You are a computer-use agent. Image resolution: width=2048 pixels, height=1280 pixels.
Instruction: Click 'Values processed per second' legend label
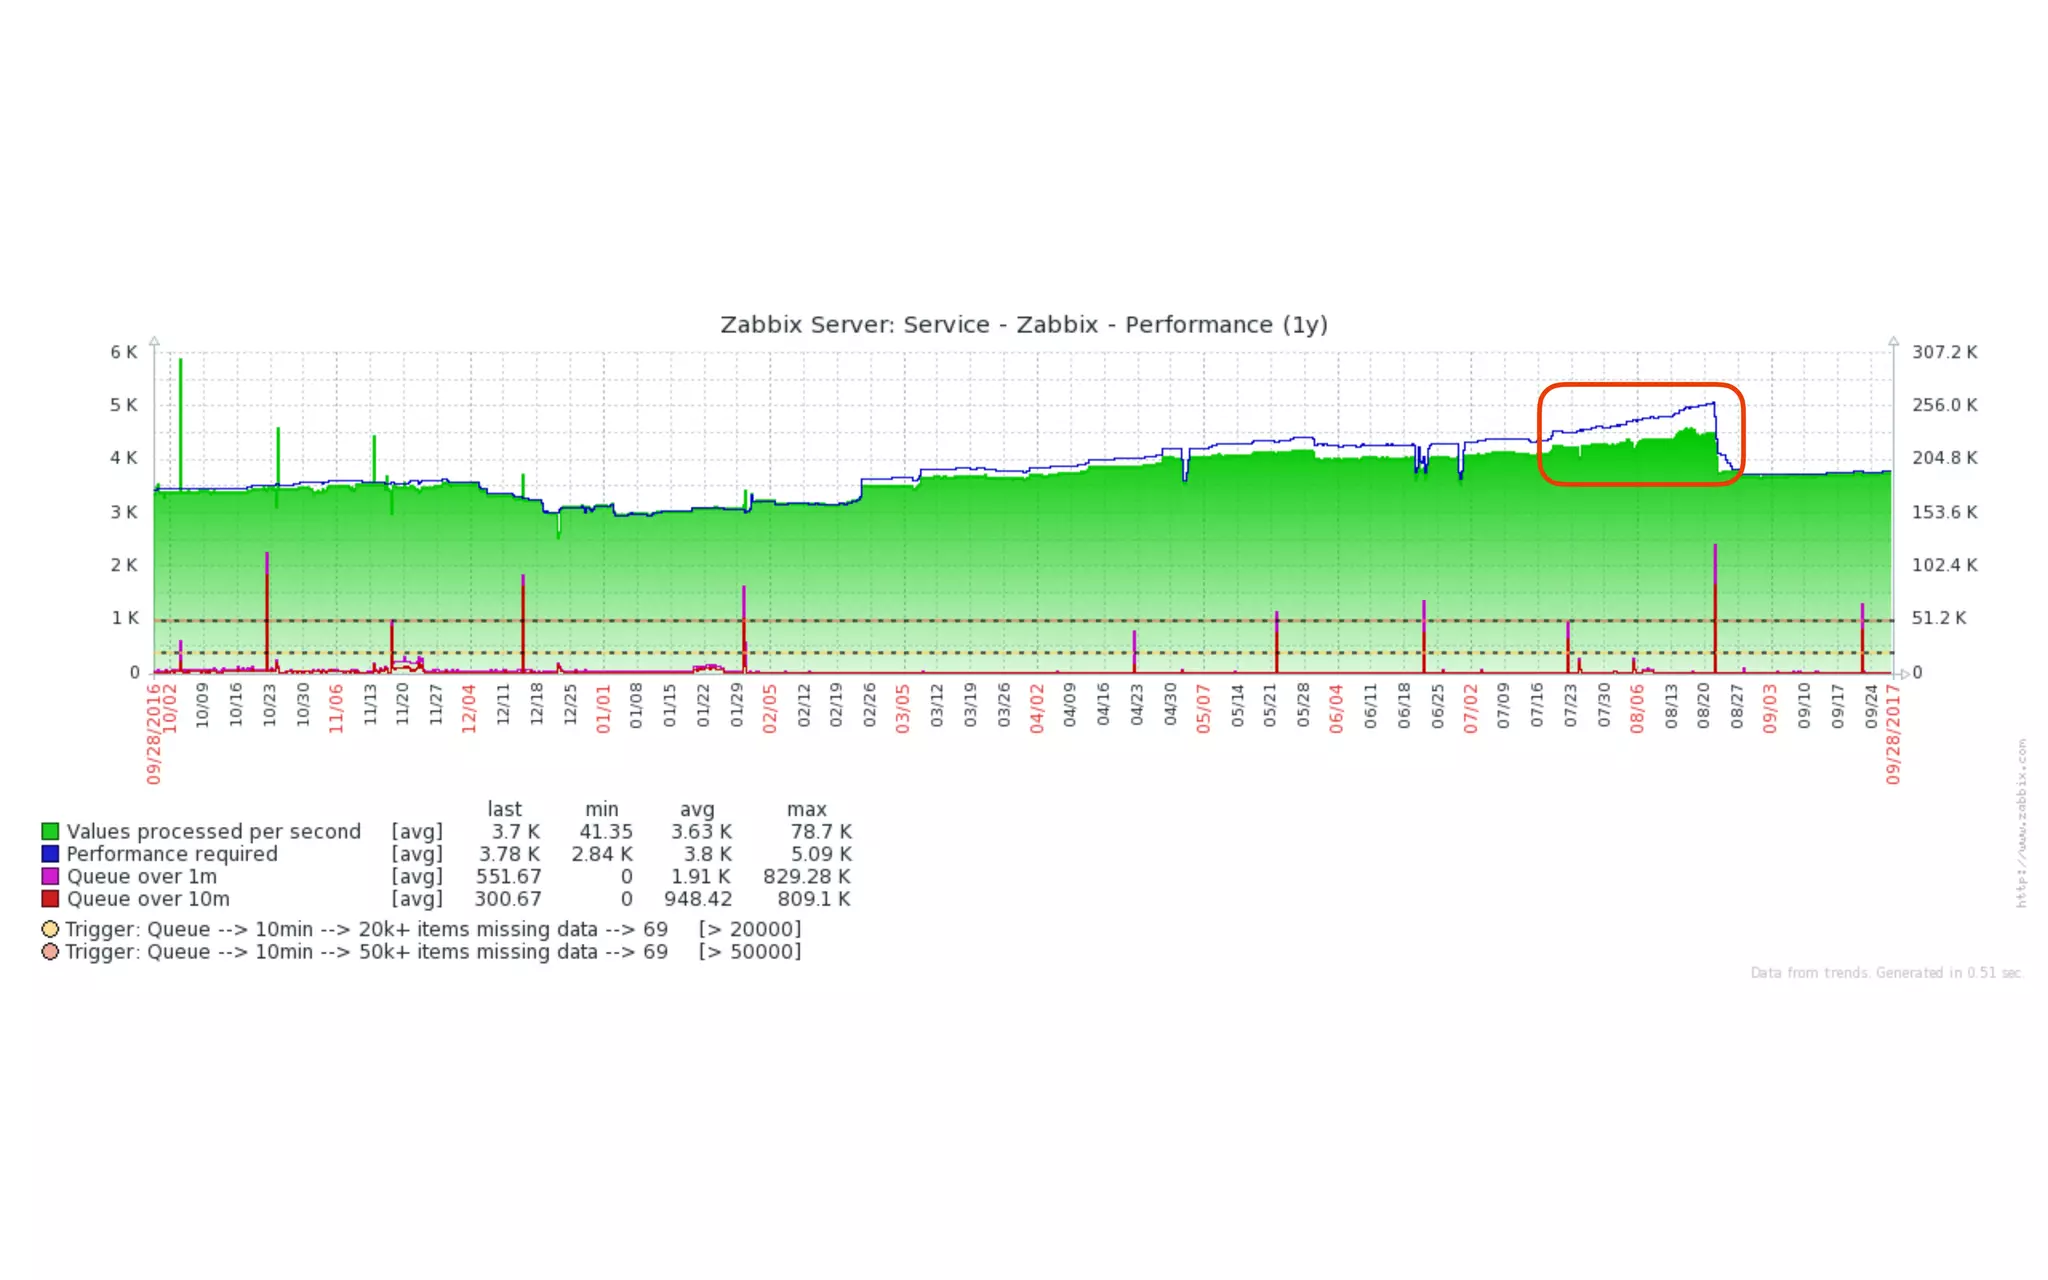[213, 831]
